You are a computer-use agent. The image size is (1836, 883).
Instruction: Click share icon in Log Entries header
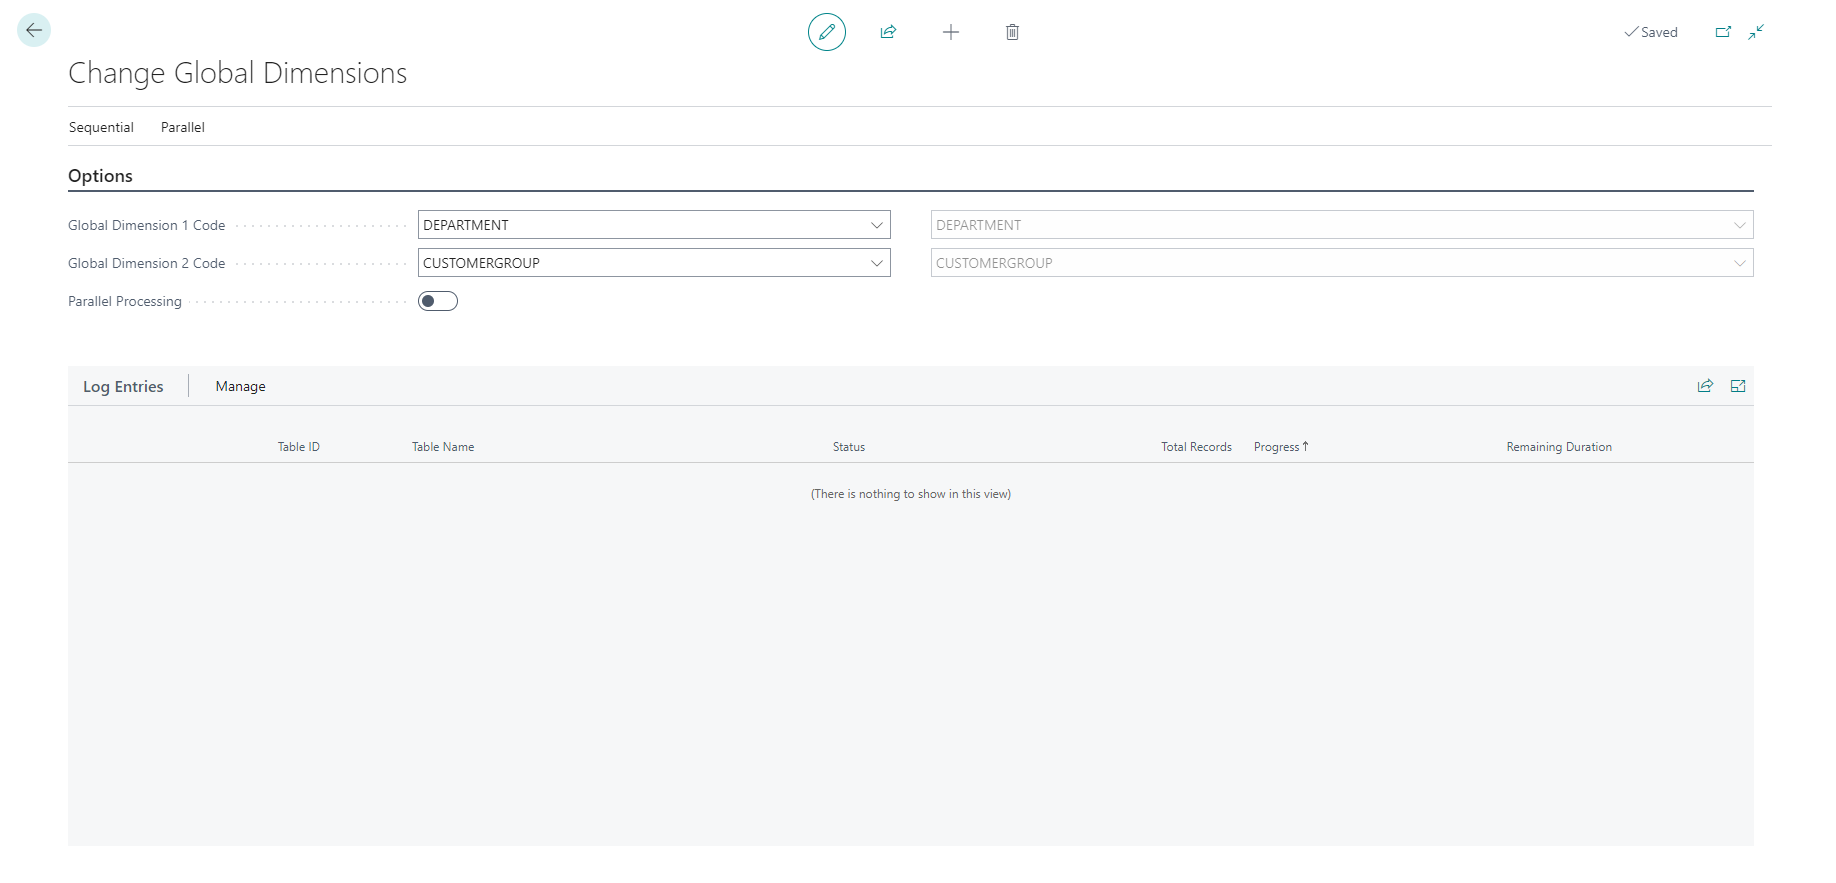click(1705, 386)
